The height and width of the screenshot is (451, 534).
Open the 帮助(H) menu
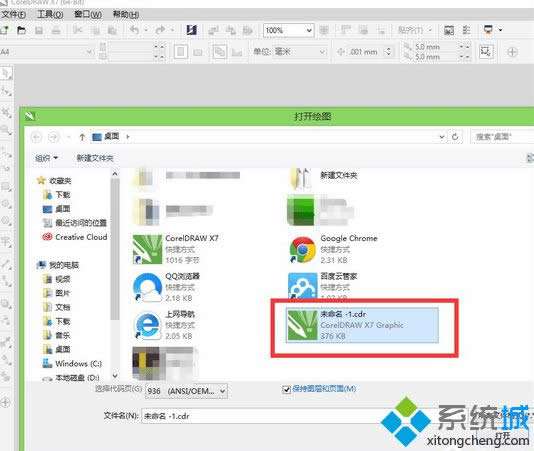click(126, 14)
